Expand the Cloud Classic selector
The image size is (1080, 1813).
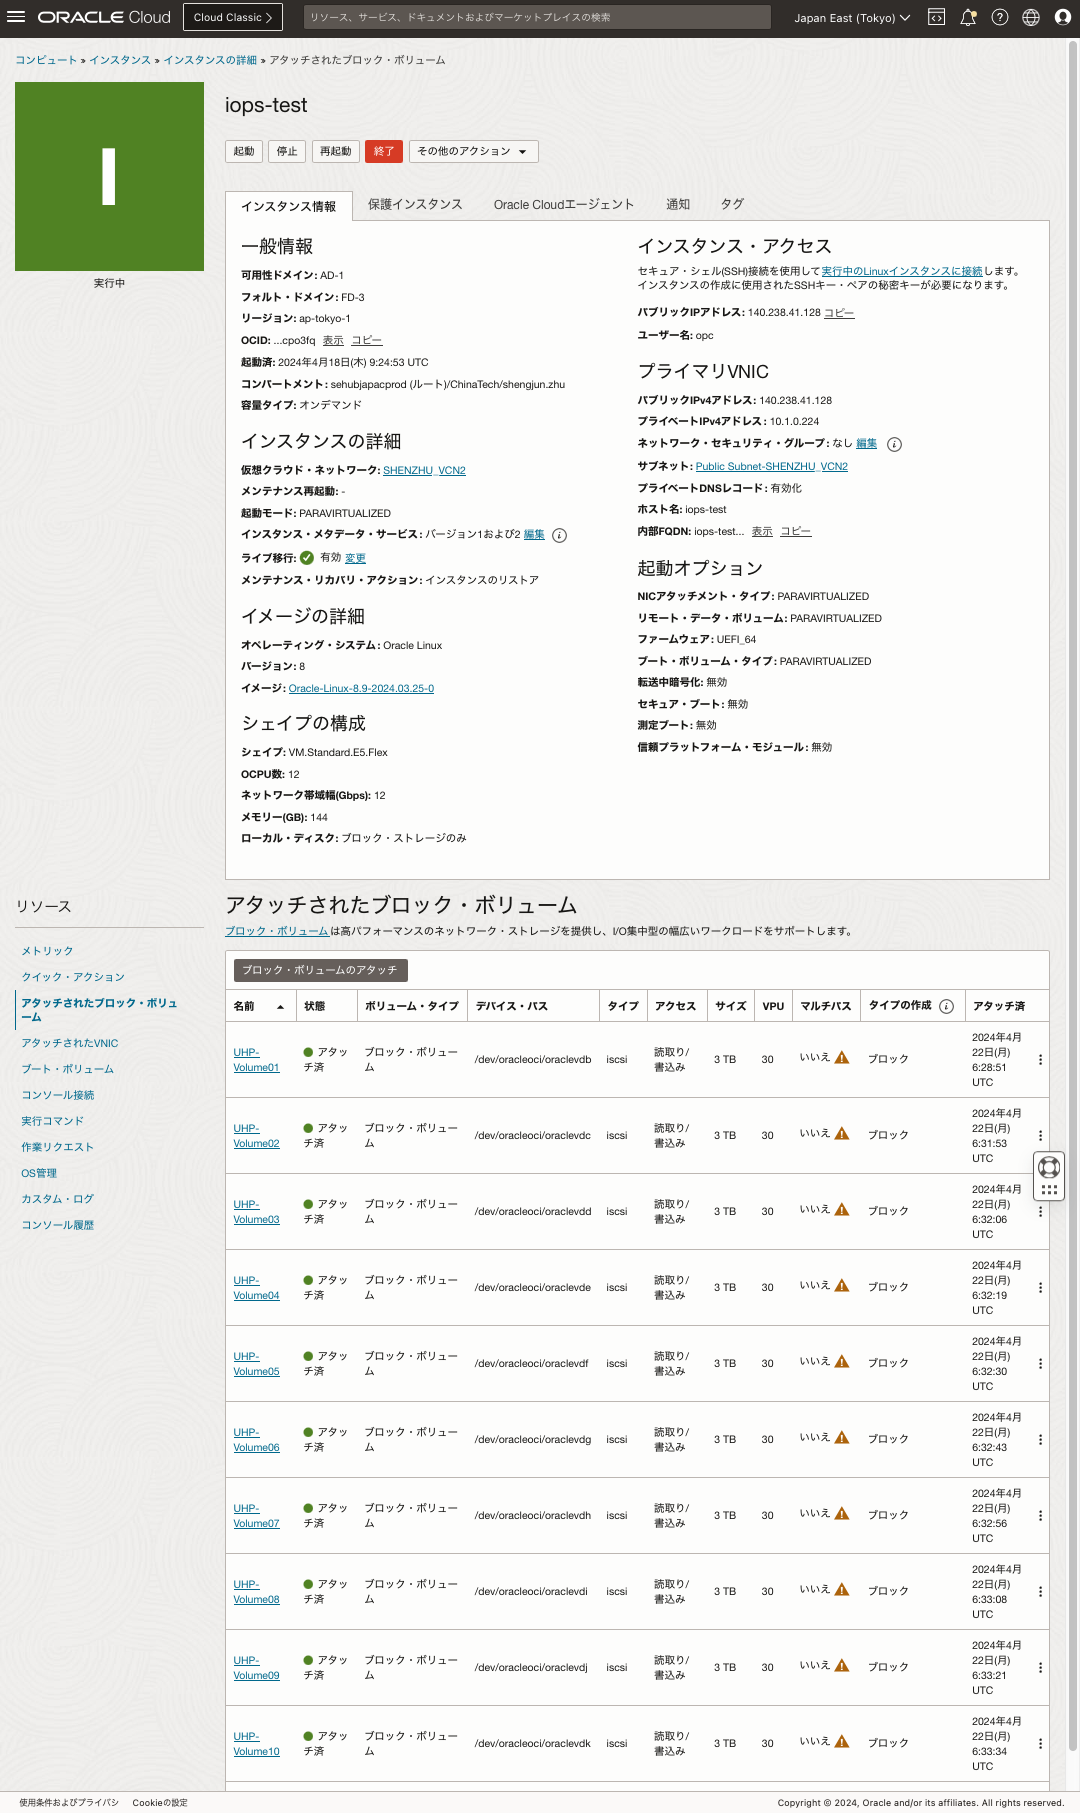point(233,17)
